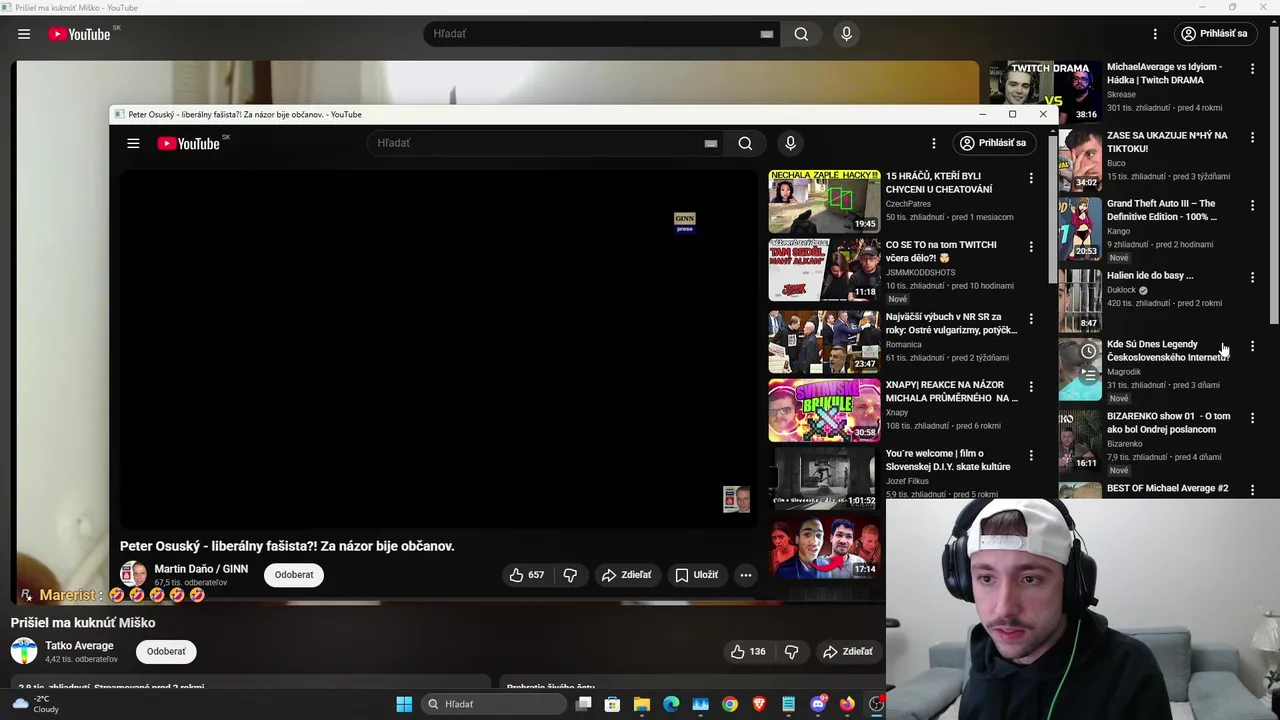Open options dots for MichaelAverage vs Idyiom video
This screenshot has height=720, width=1280.
[1252, 69]
